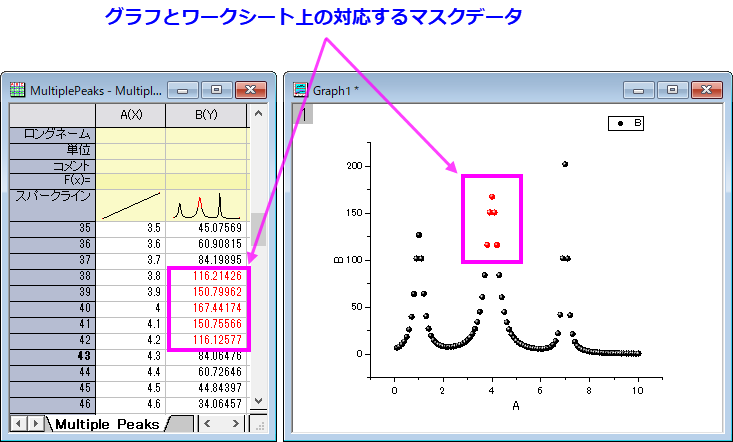Close the Graph1 window
733x442 pixels.
[x=707, y=90]
